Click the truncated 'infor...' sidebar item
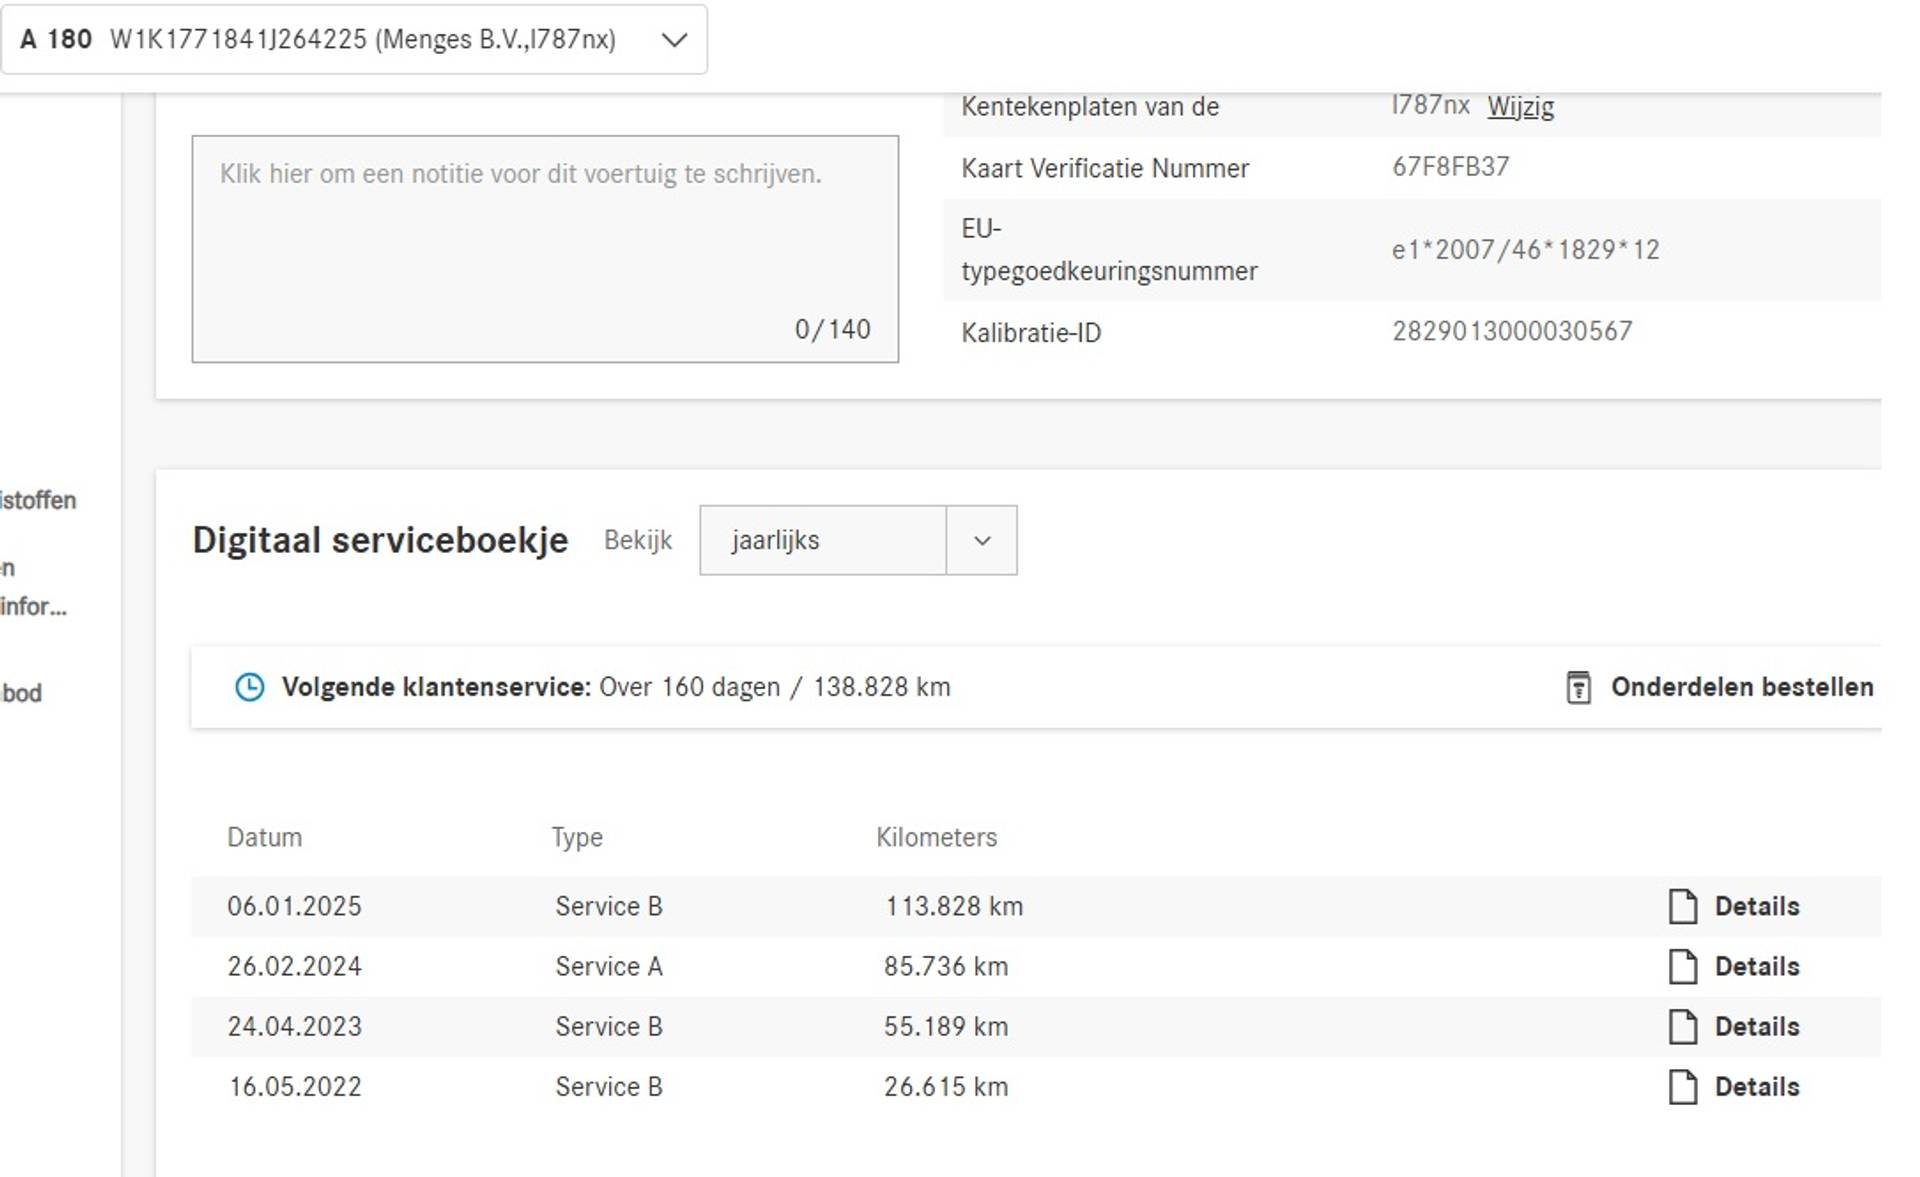Image resolution: width=1920 pixels, height=1177 pixels. pyautogui.click(x=32, y=607)
